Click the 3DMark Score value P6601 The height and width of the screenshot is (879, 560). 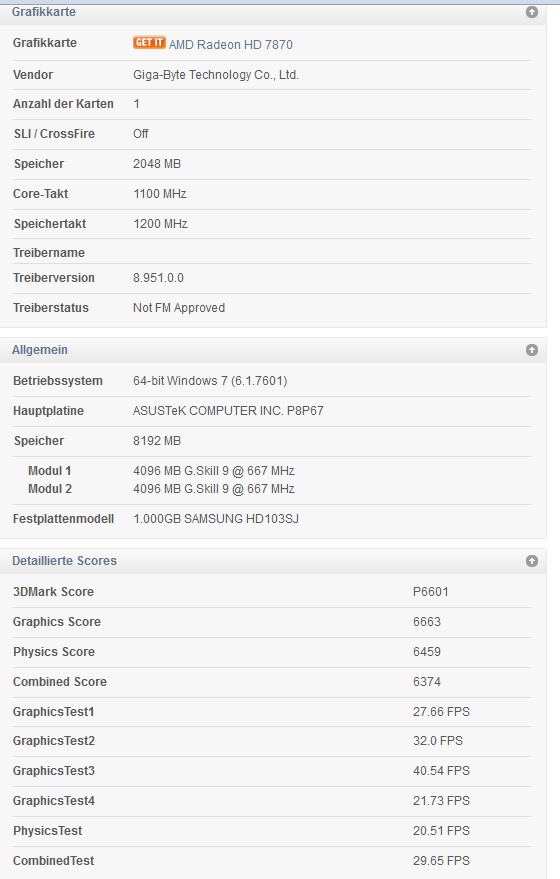click(431, 591)
